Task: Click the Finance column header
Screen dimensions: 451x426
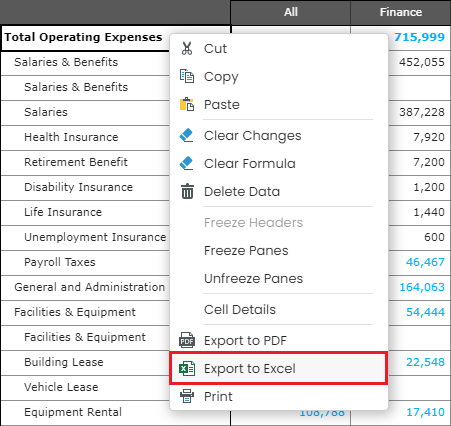Action: pyautogui.click(x=401, y=12)
